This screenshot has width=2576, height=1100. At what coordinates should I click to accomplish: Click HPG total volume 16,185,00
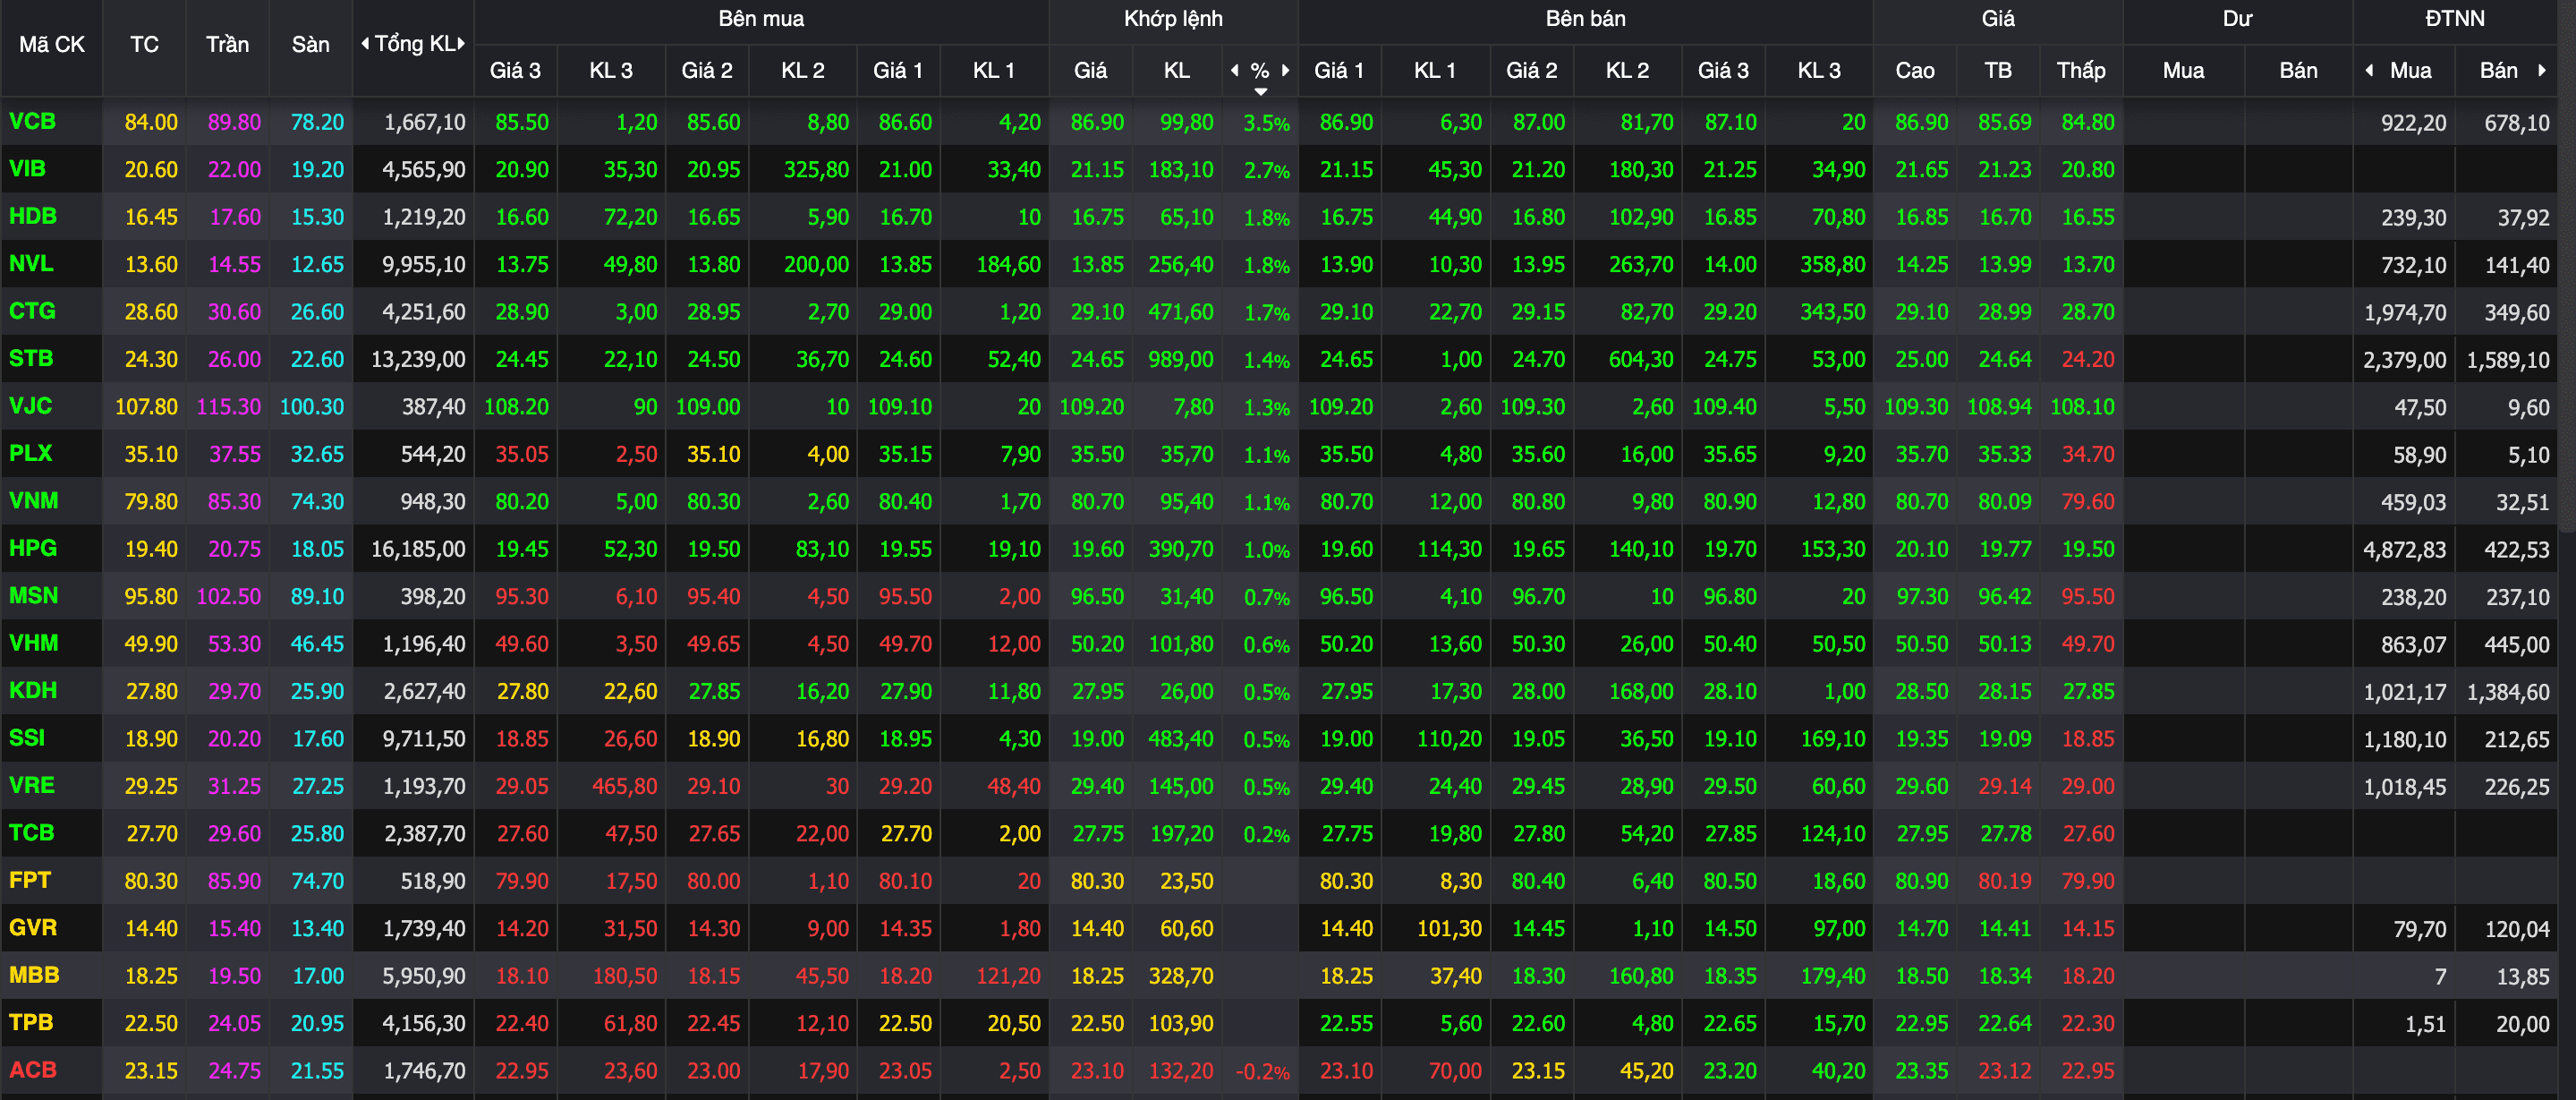tap(418, 549)
